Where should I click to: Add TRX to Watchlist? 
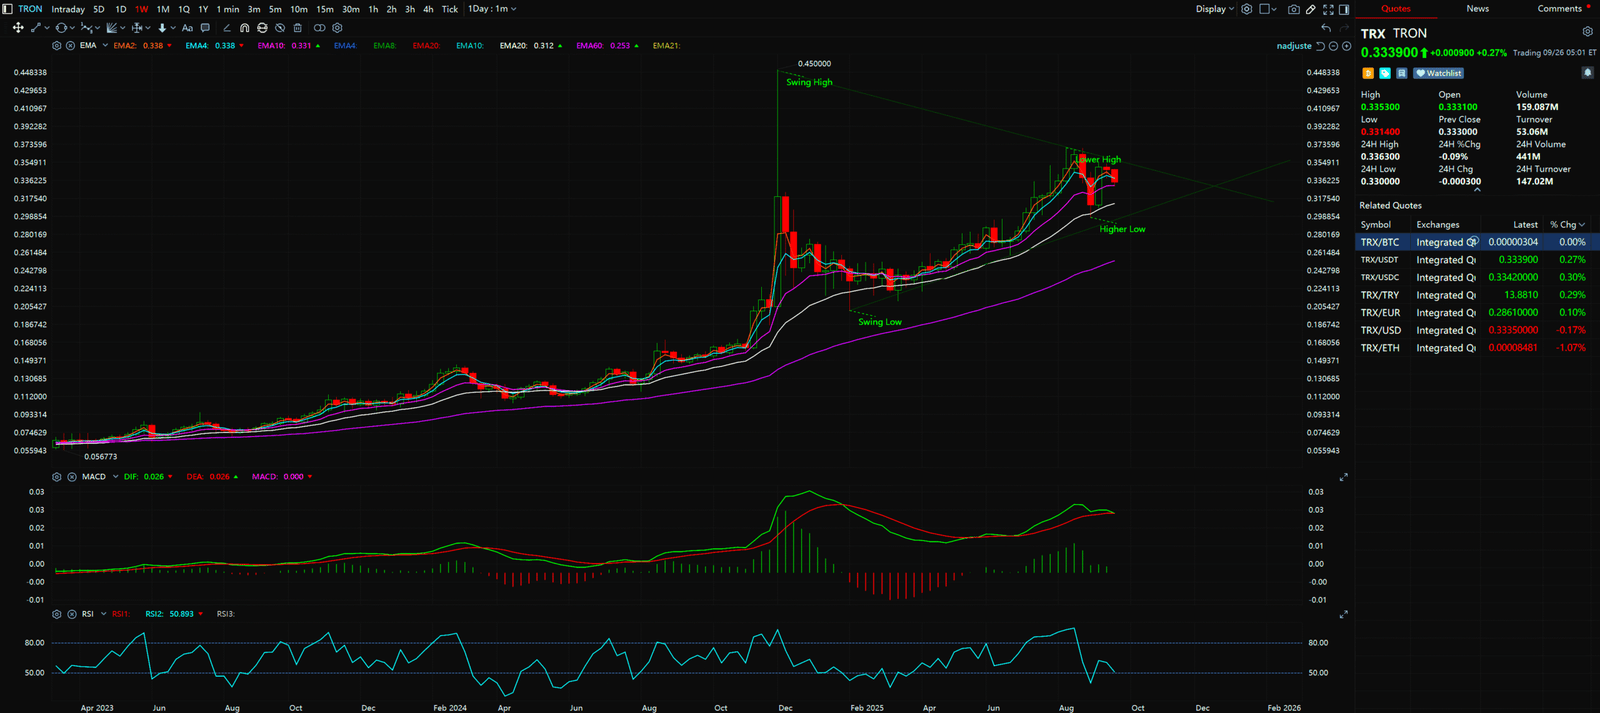point(1439,73)
